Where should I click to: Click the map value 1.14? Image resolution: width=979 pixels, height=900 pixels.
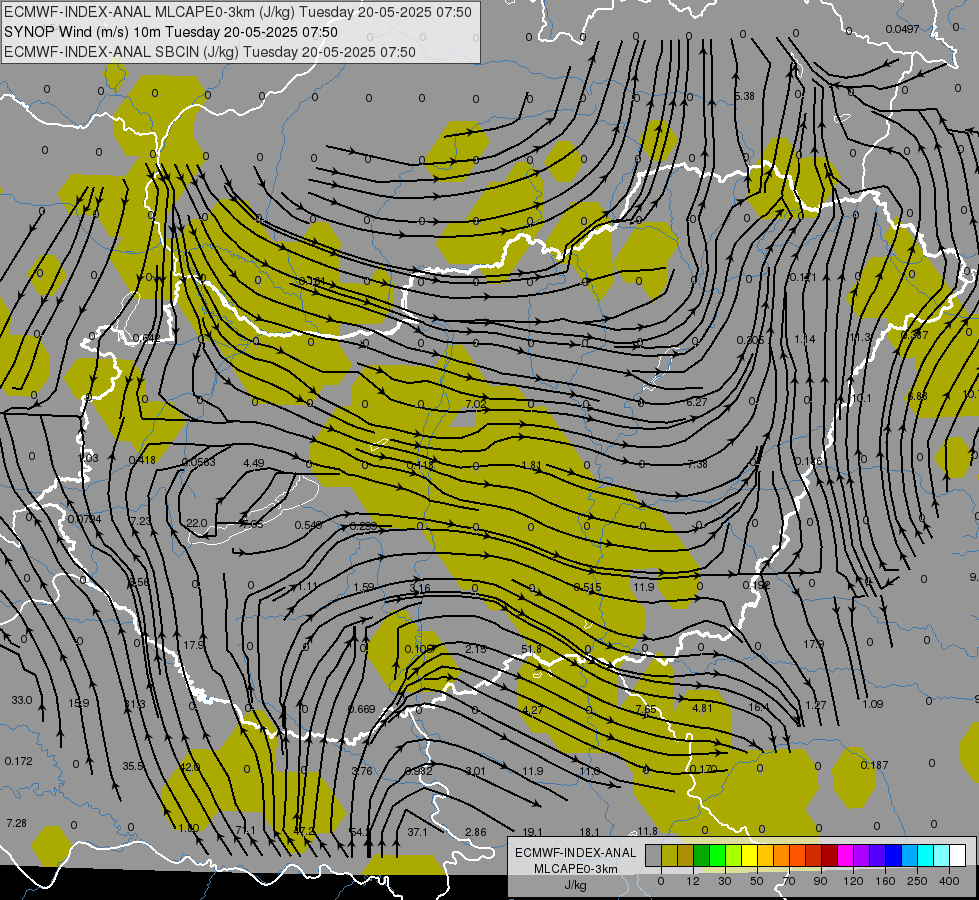pyautogui.click(x=805, y=339)
